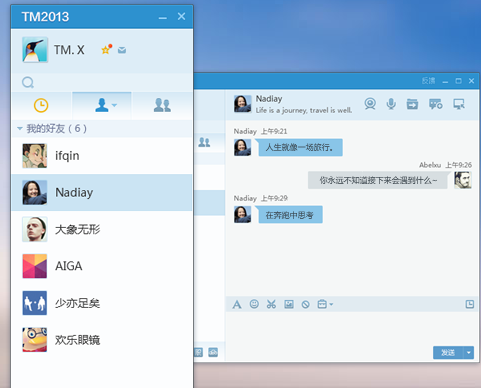Select contact AIGA
This screenshot has height=390, width=481.
coord(102,266)
